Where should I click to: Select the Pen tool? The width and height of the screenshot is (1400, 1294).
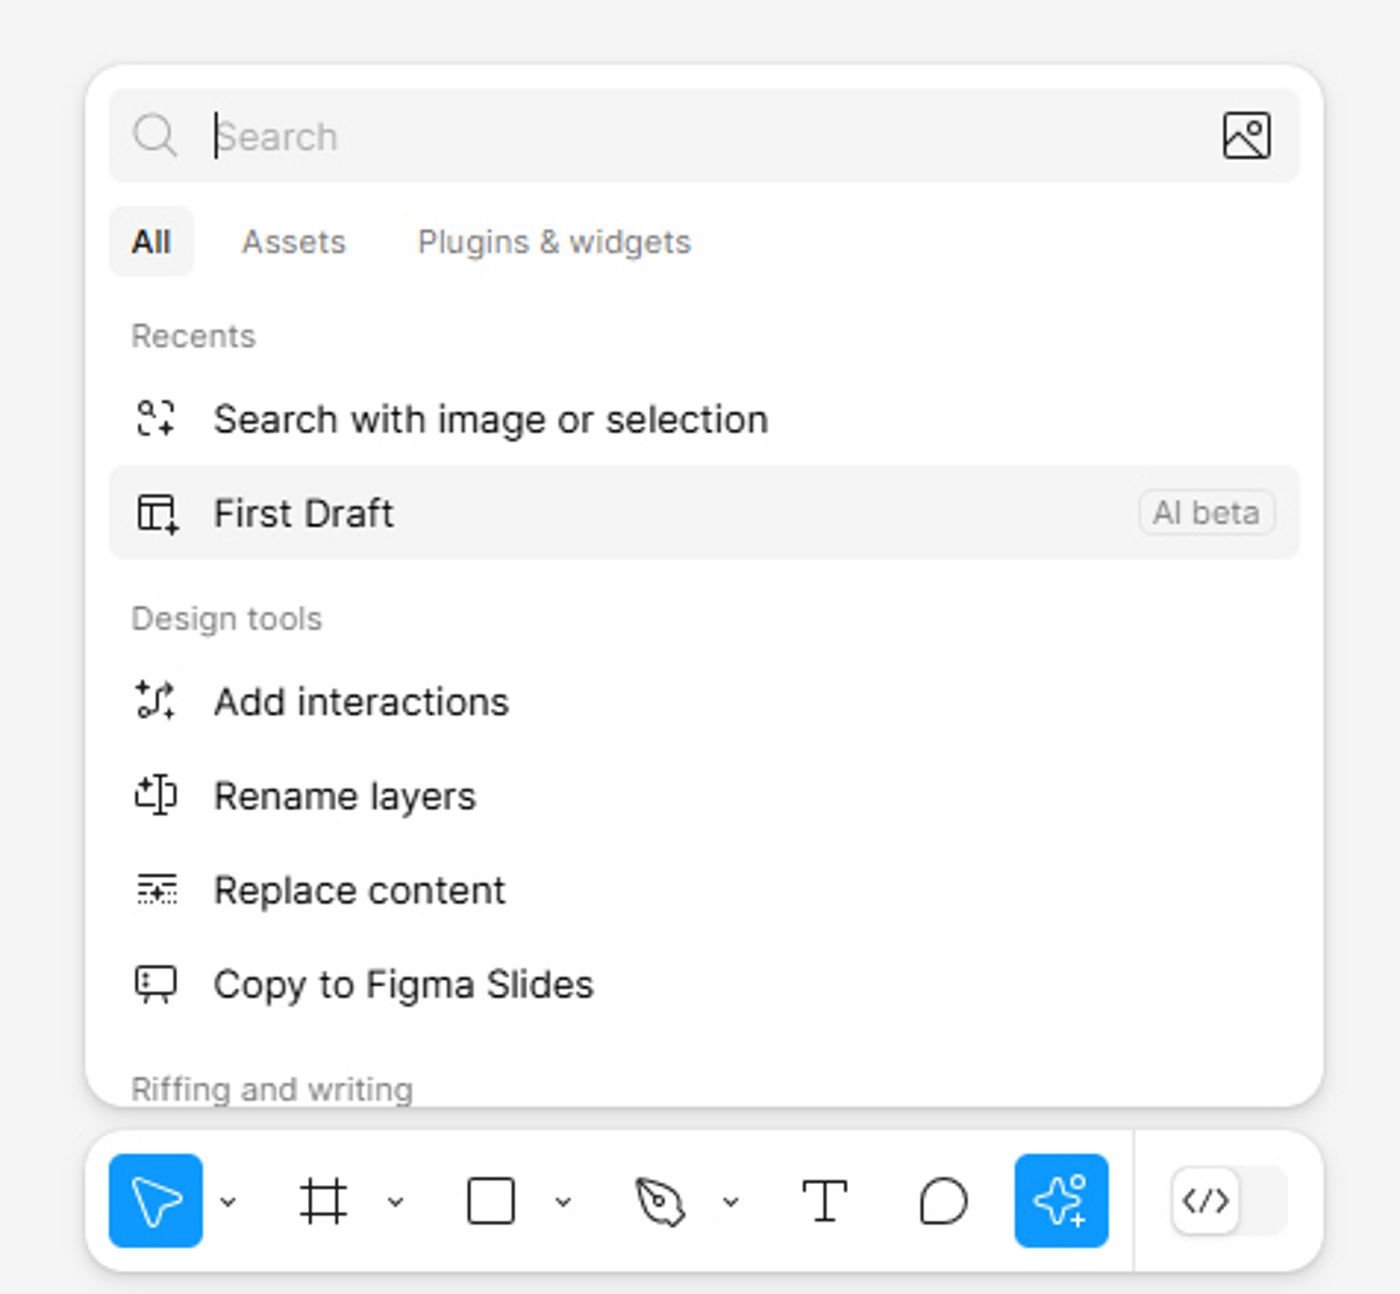[660, 1201]
